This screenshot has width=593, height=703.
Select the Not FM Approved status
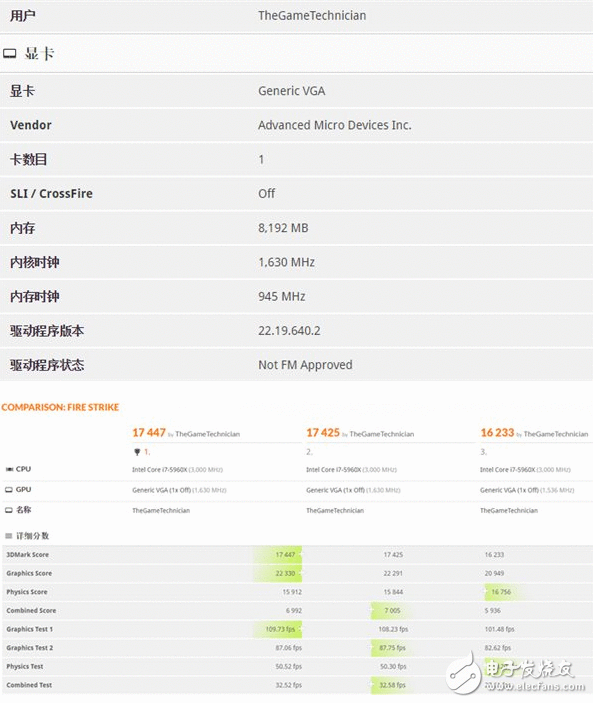click(x=305, y=365)
